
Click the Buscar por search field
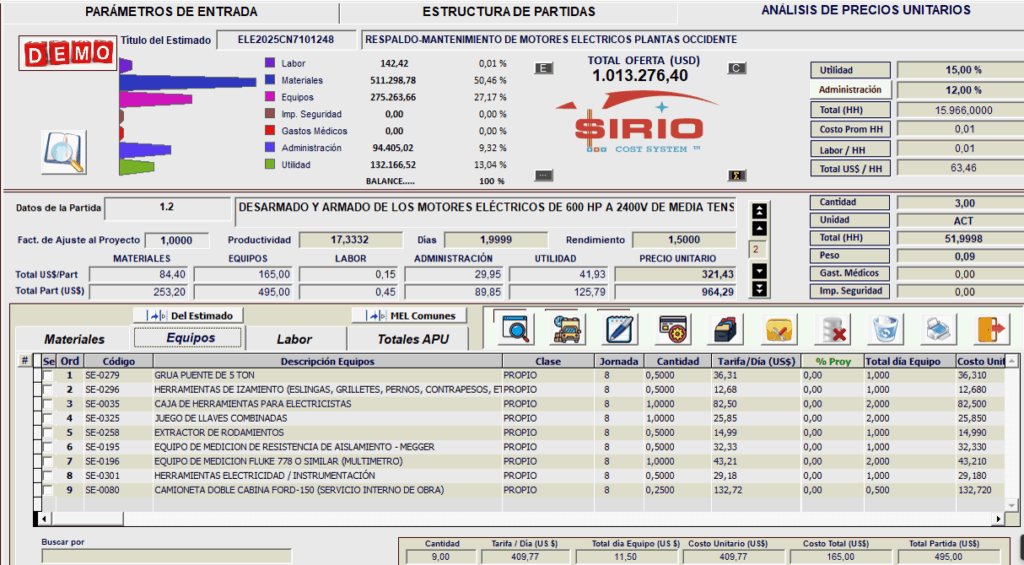pyautogui.click(x=166, y=555)
